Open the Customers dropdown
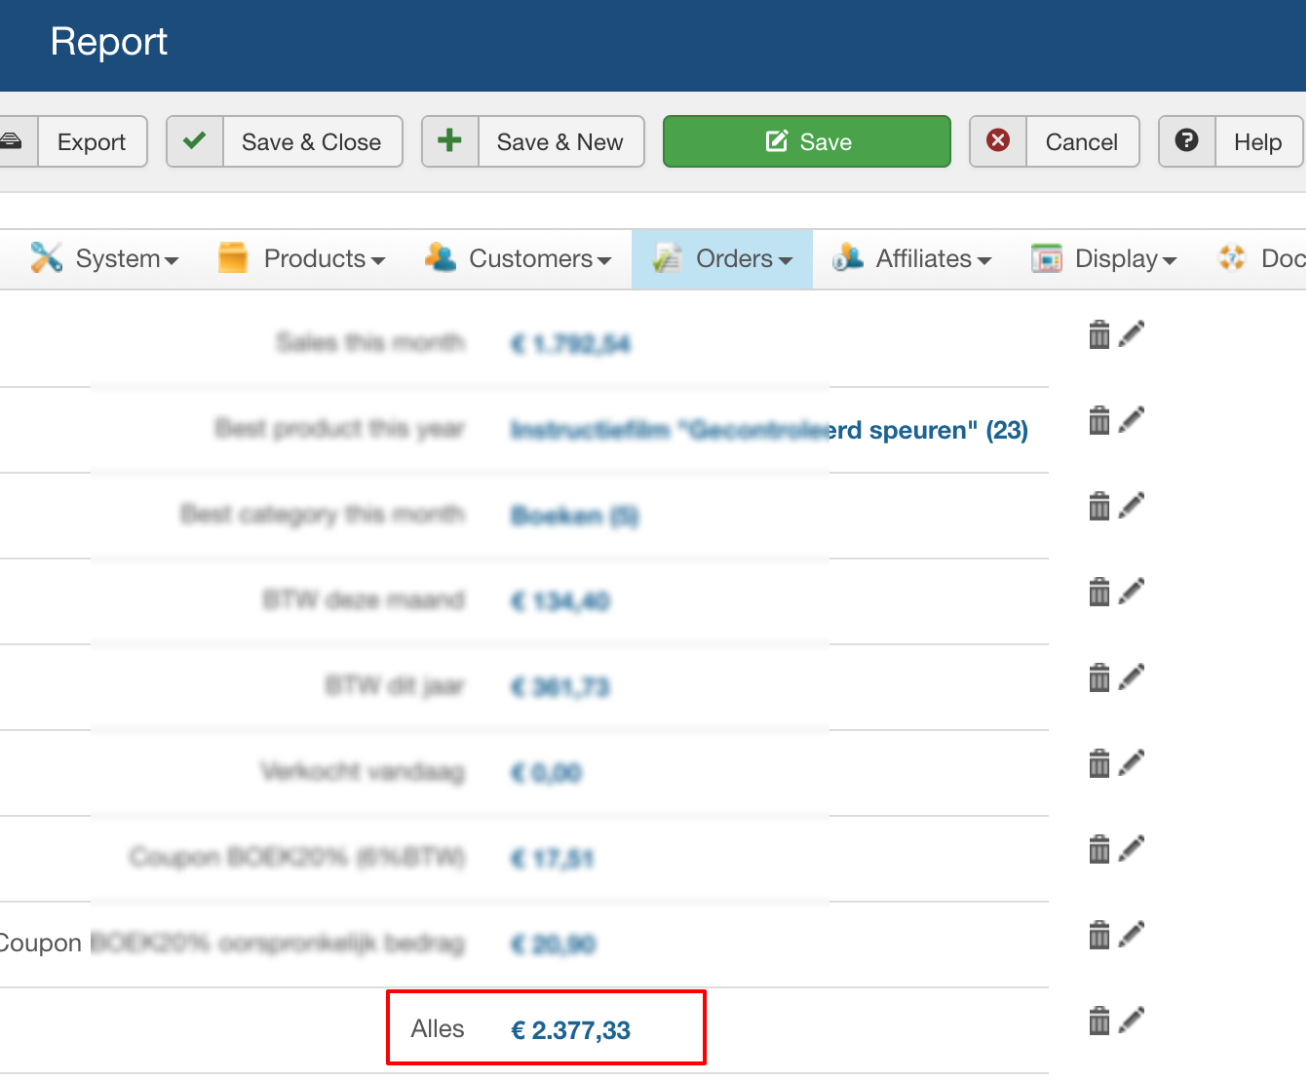1306x1080 pixels. (518, 259)
